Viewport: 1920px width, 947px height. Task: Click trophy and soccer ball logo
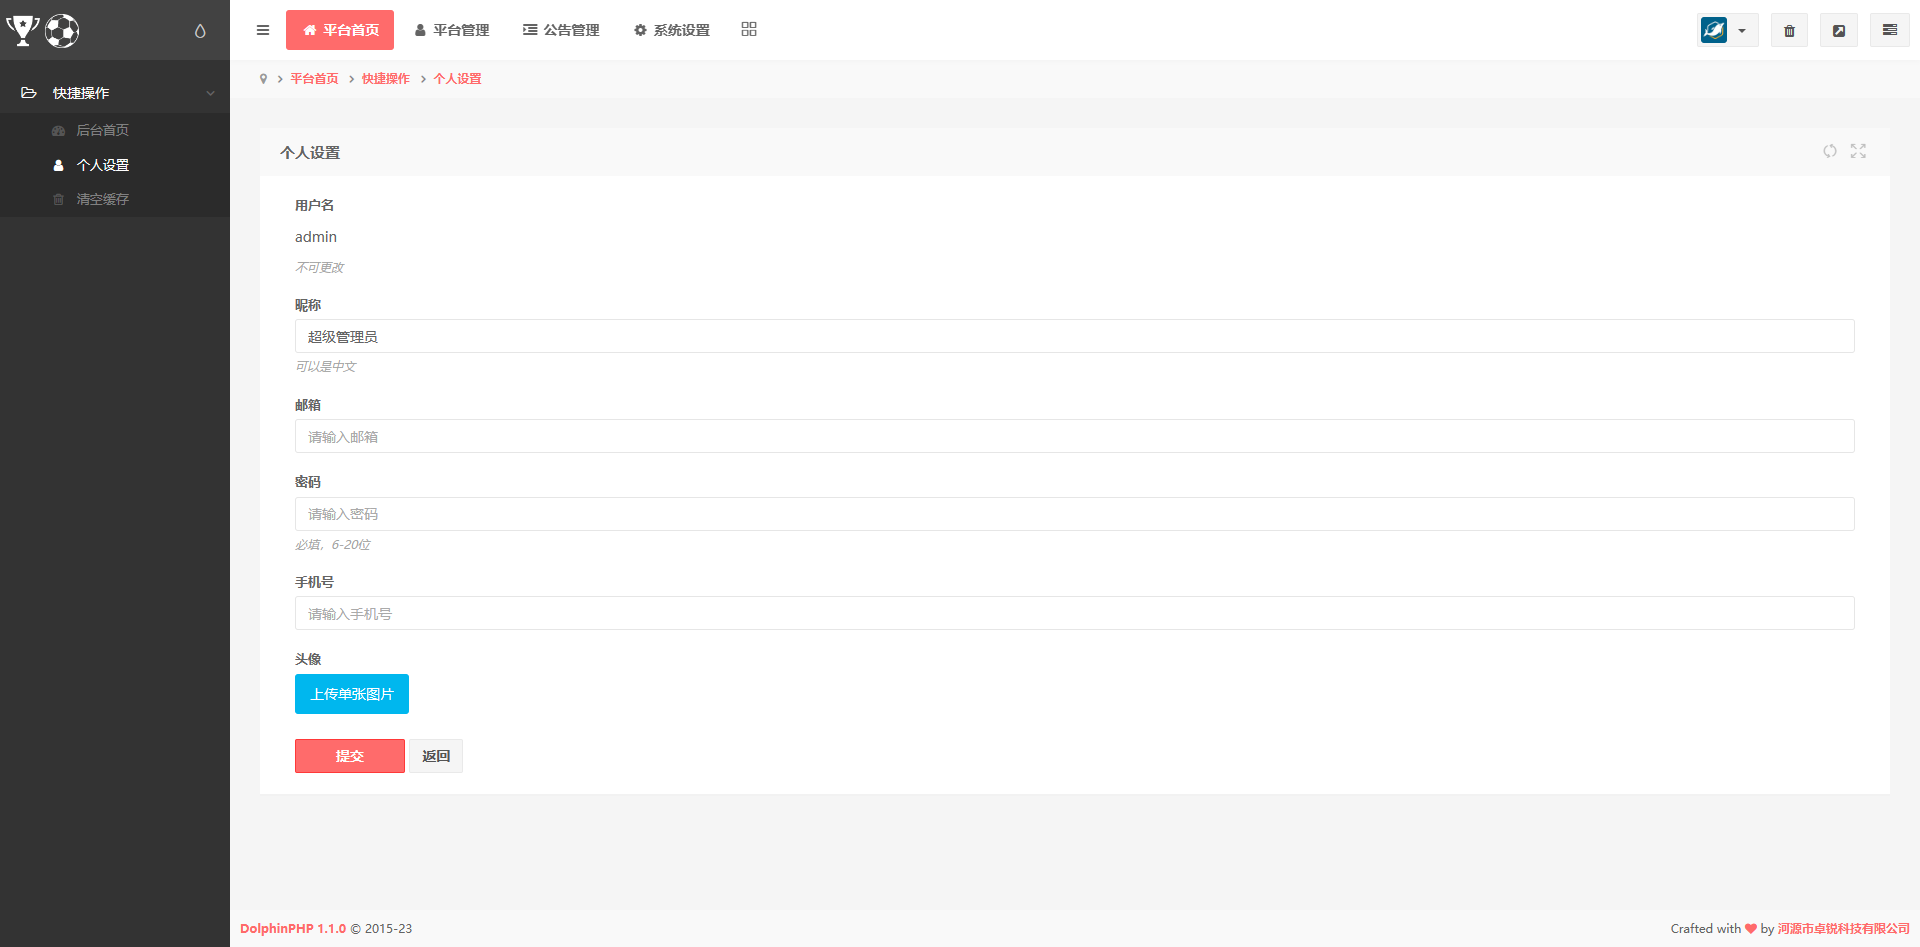(x=43, y=31)
